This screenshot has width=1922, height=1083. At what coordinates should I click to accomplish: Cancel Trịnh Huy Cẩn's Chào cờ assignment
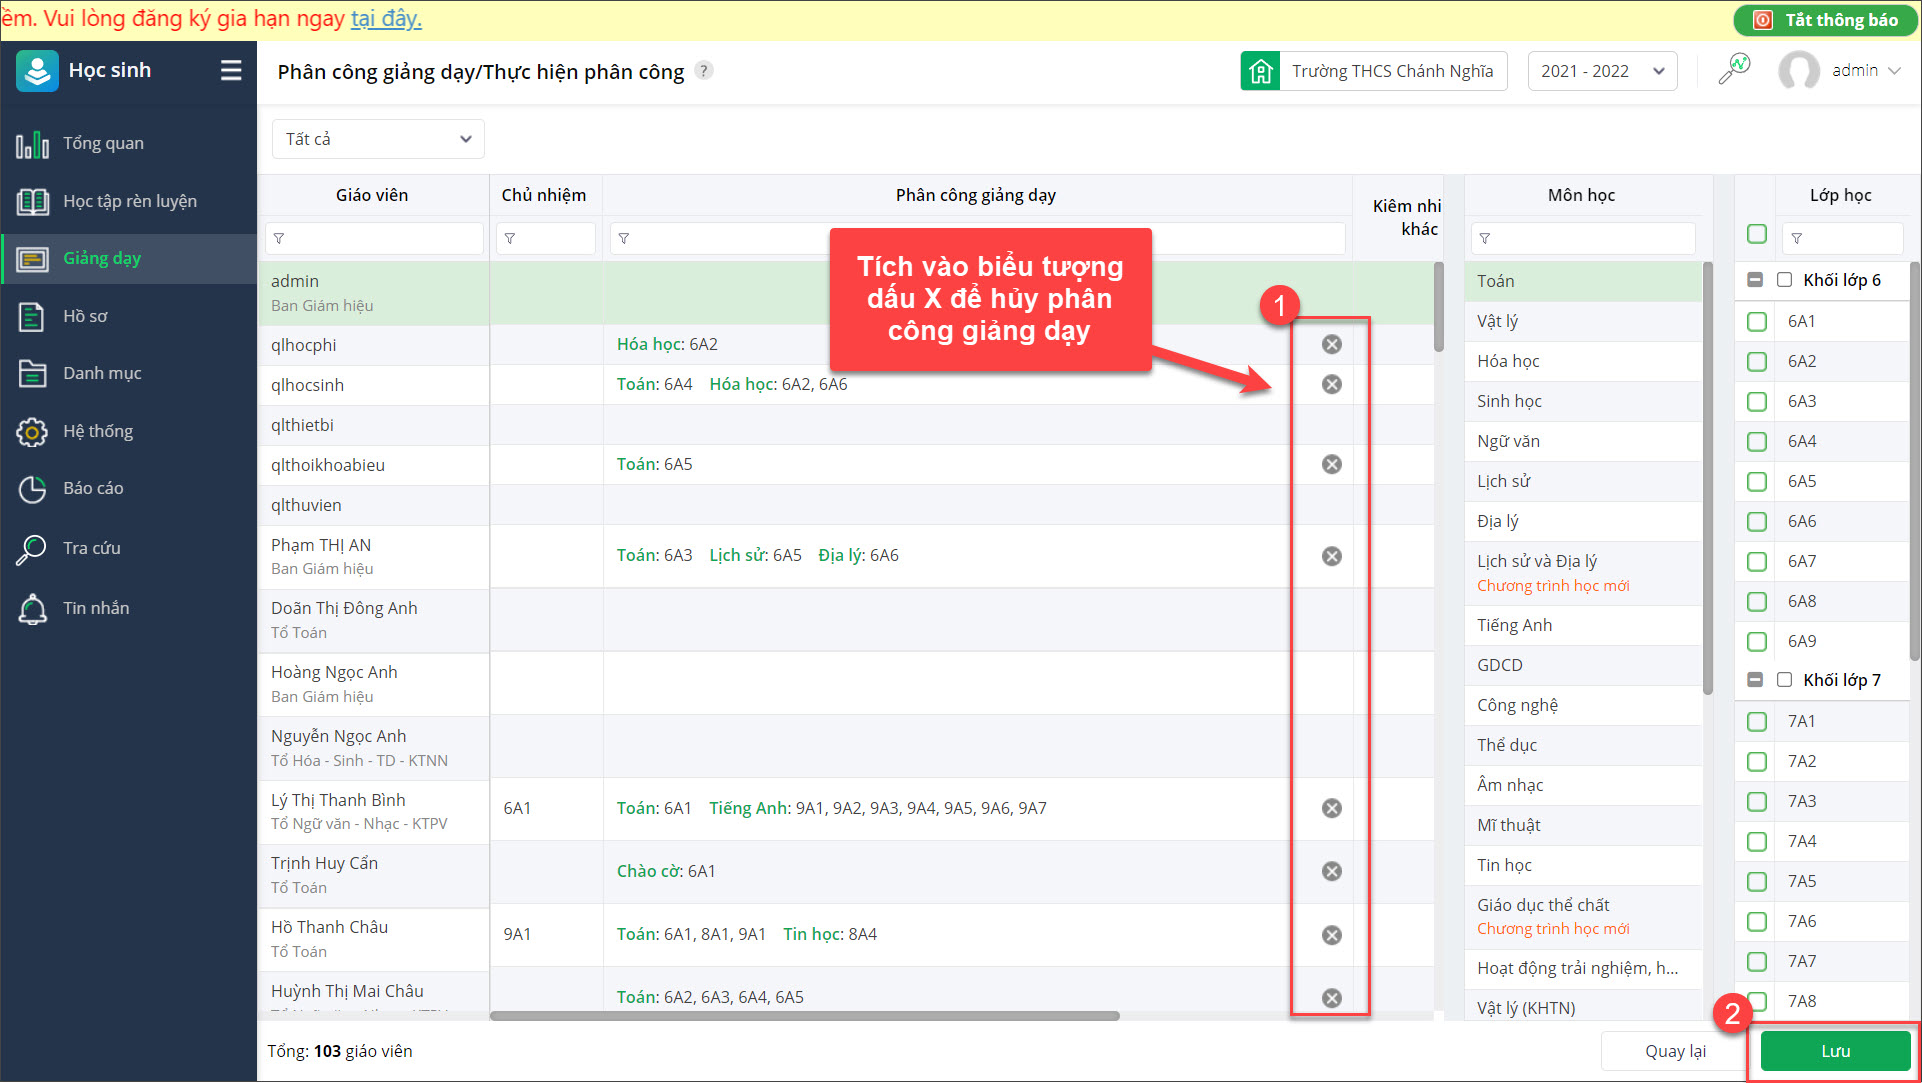click(1331, 871)
